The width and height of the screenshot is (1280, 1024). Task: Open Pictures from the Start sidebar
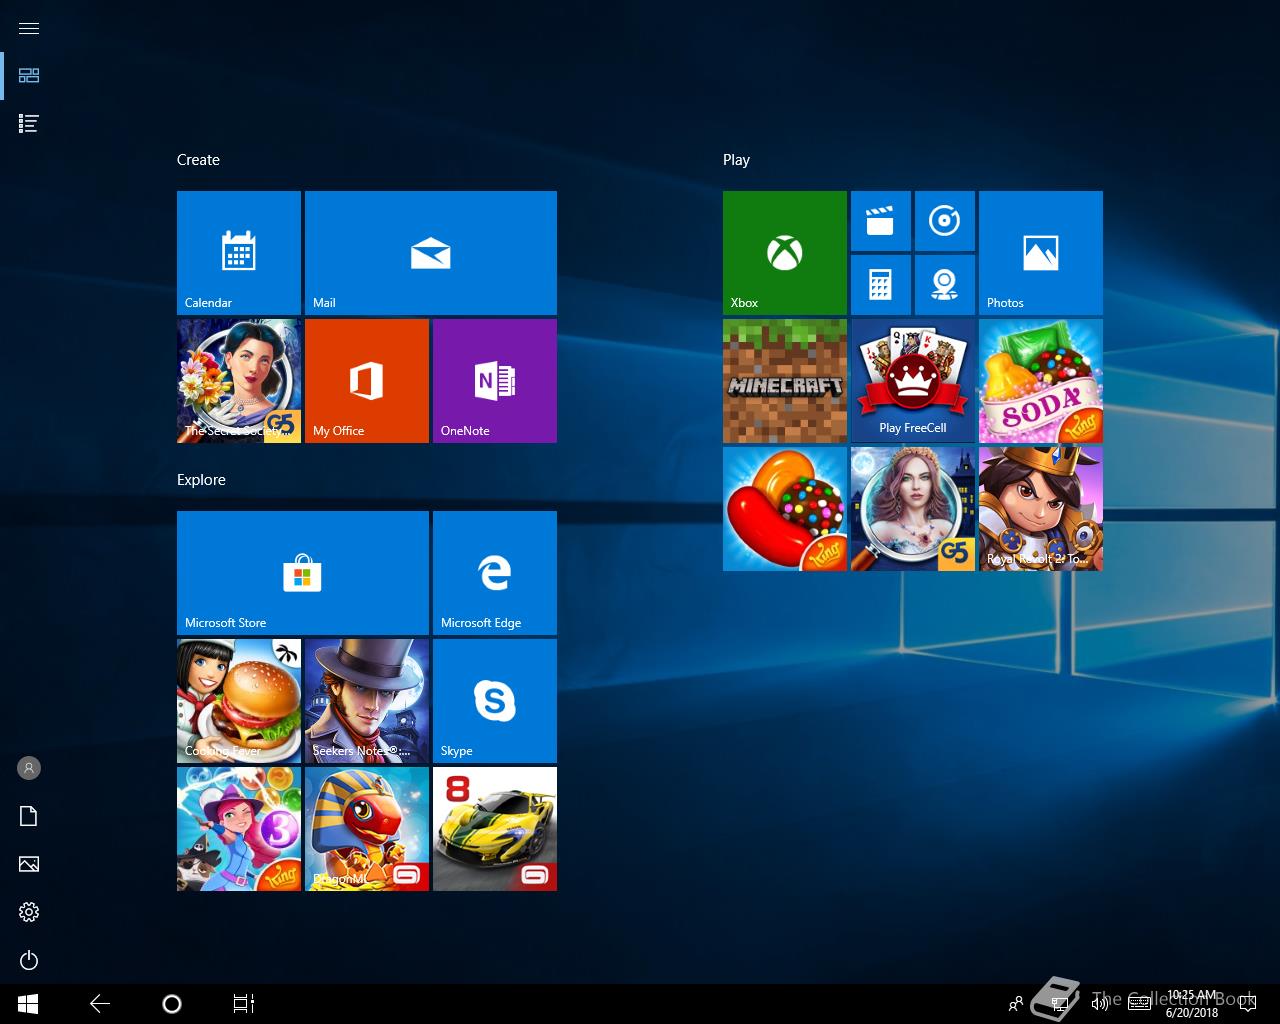(x=29, y=864)
